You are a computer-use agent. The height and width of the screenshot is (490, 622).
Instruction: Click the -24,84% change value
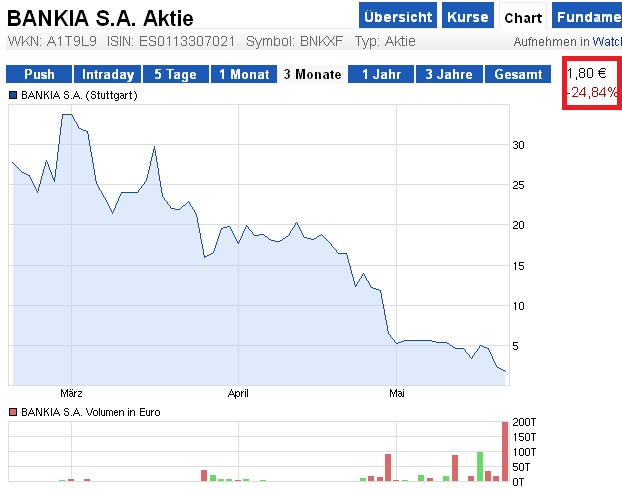pyautogui.click(x=592, y=93)
